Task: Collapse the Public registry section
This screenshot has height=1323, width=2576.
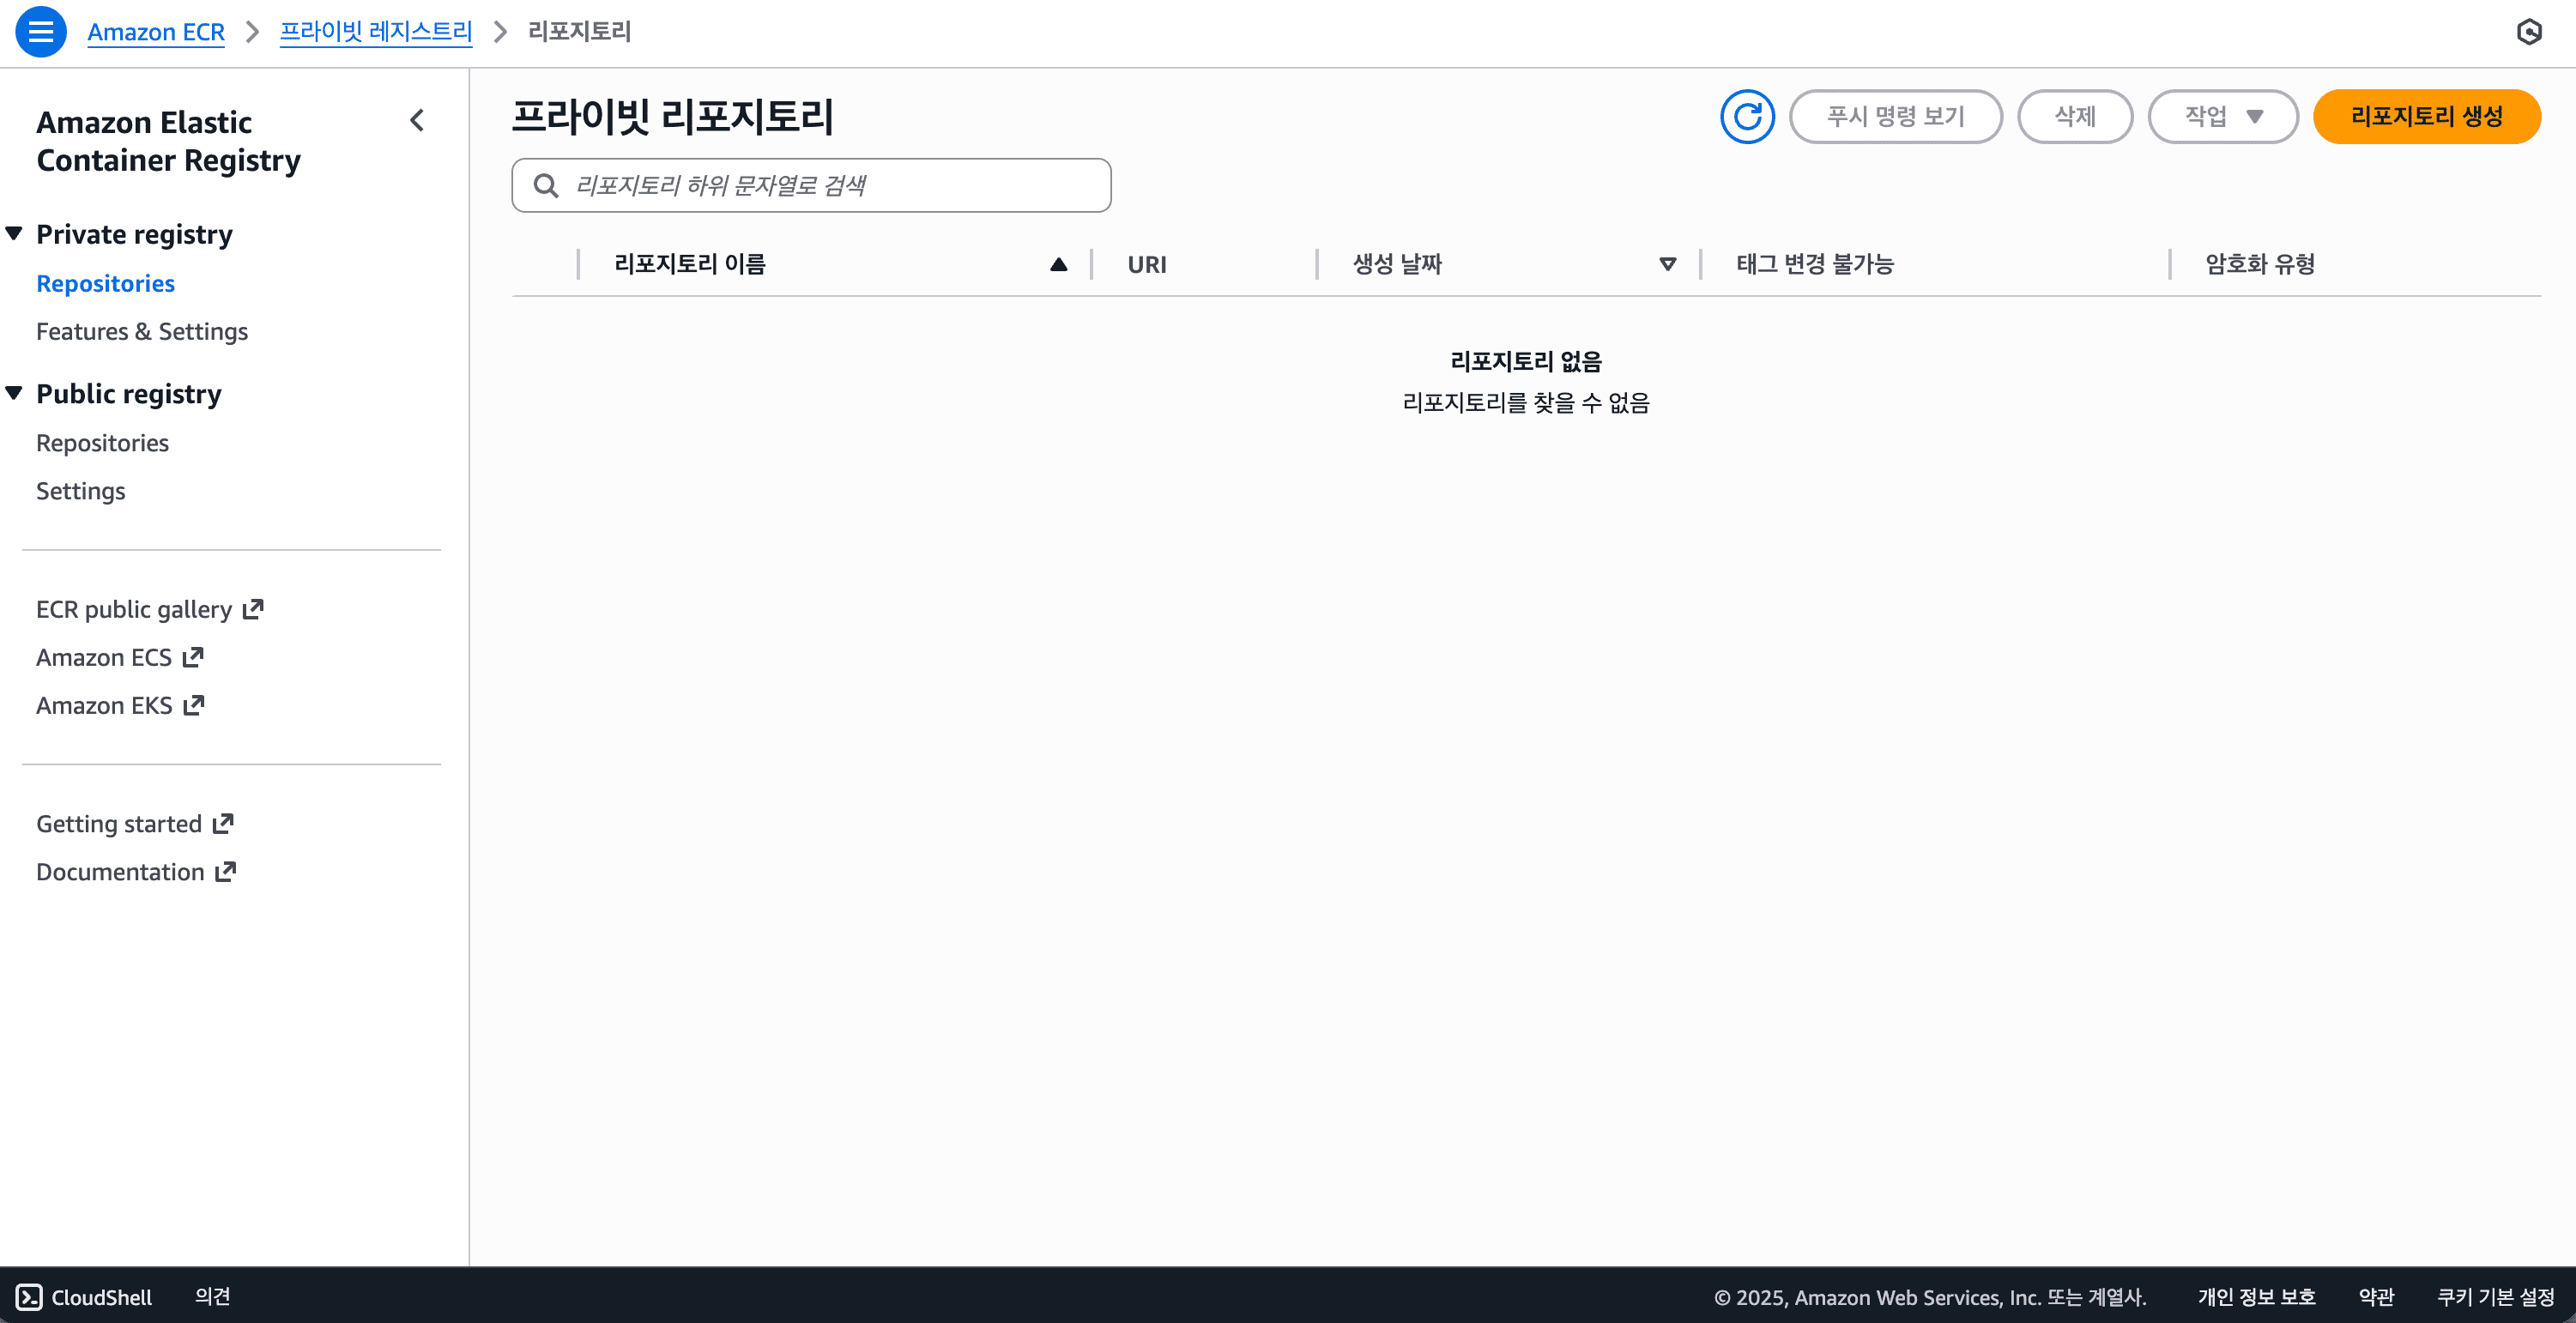Action: [14, 391]
